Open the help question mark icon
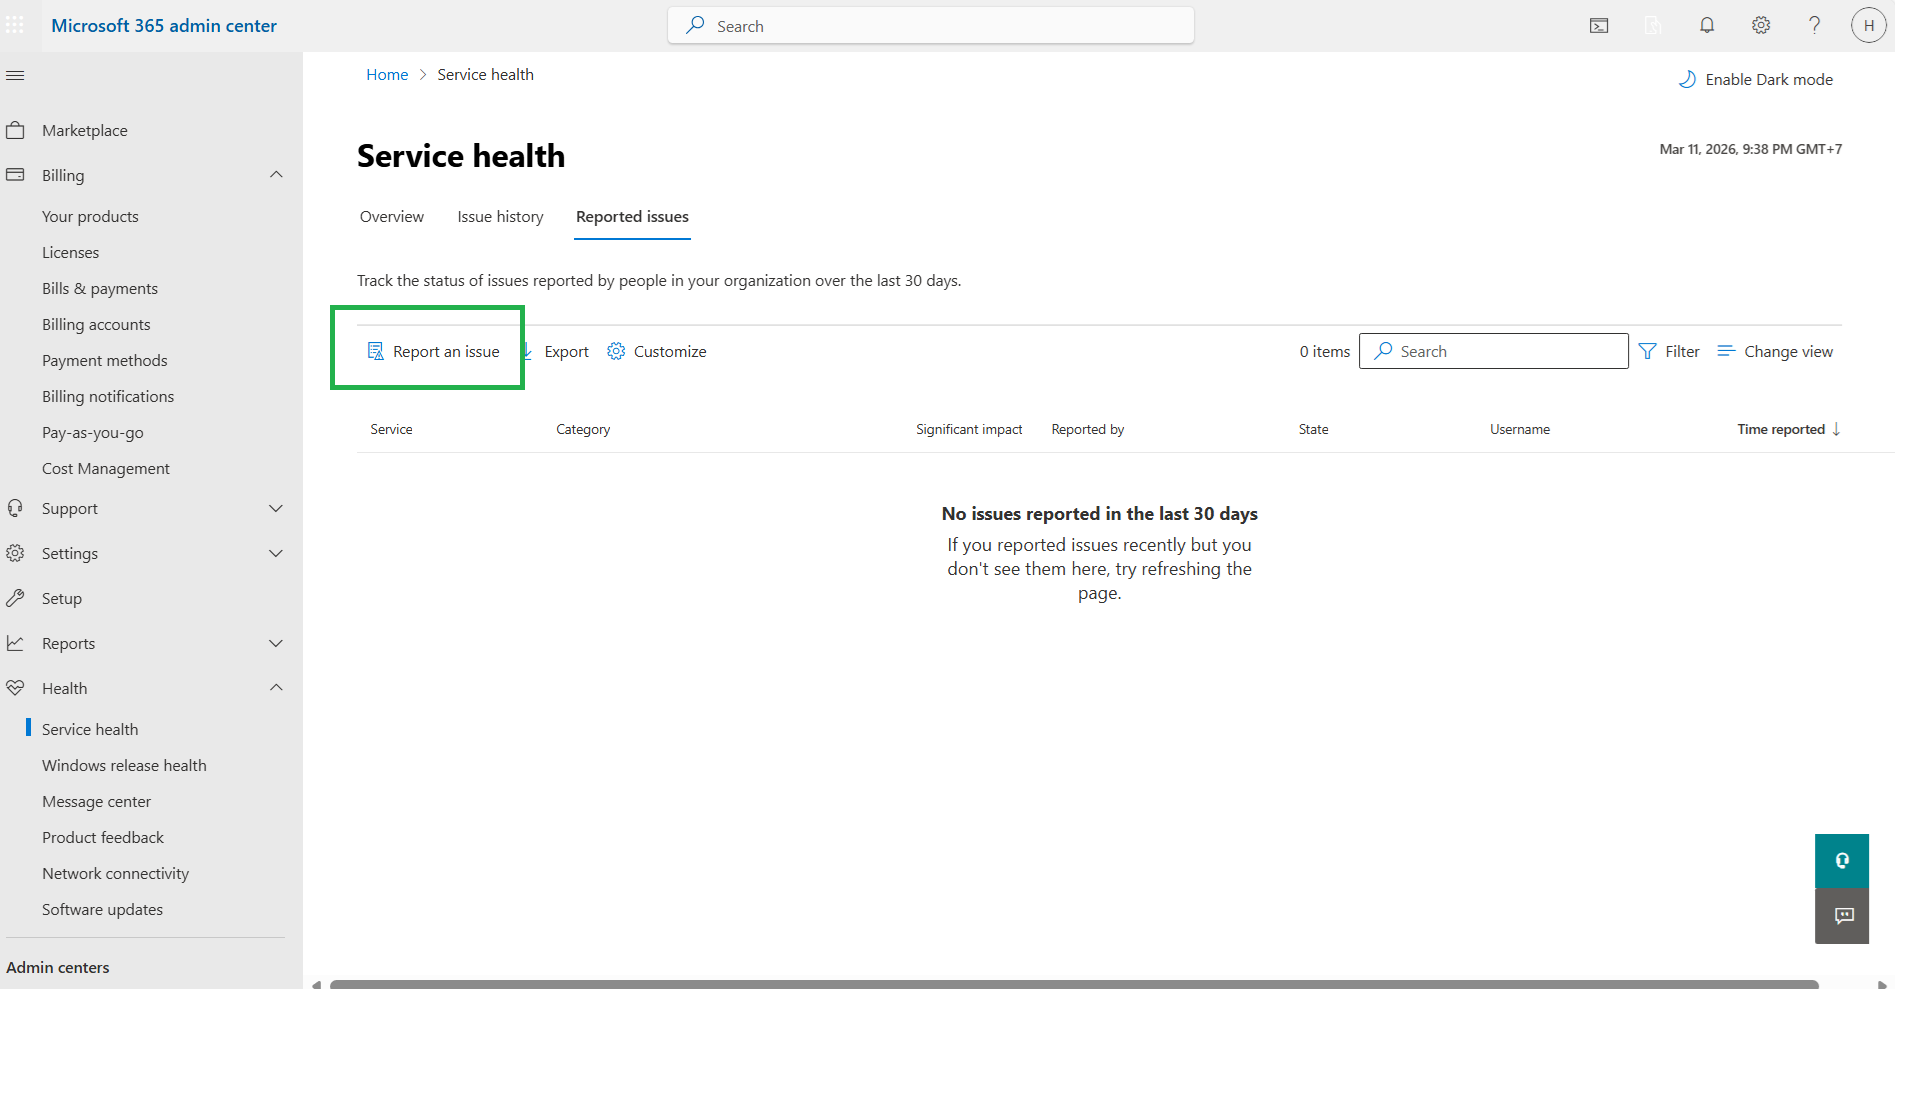The height and width of the screenshot is (1120, 1906). pos(1815,26)
